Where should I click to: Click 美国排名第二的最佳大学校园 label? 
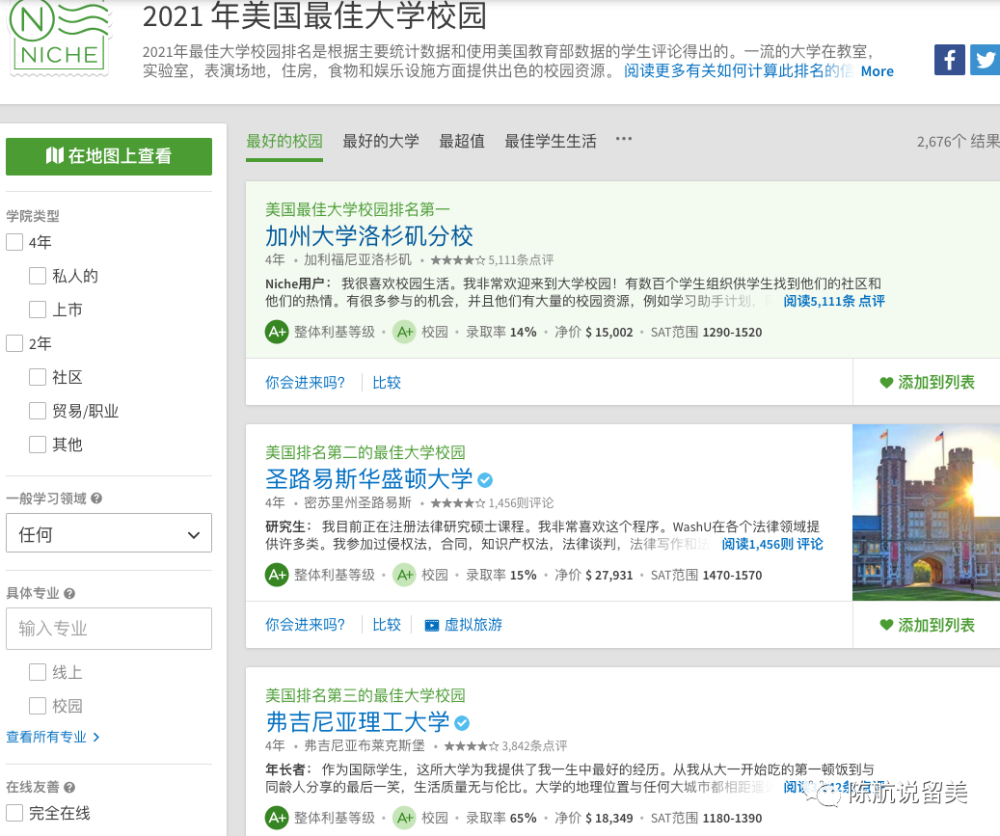[x=365, y=453]
